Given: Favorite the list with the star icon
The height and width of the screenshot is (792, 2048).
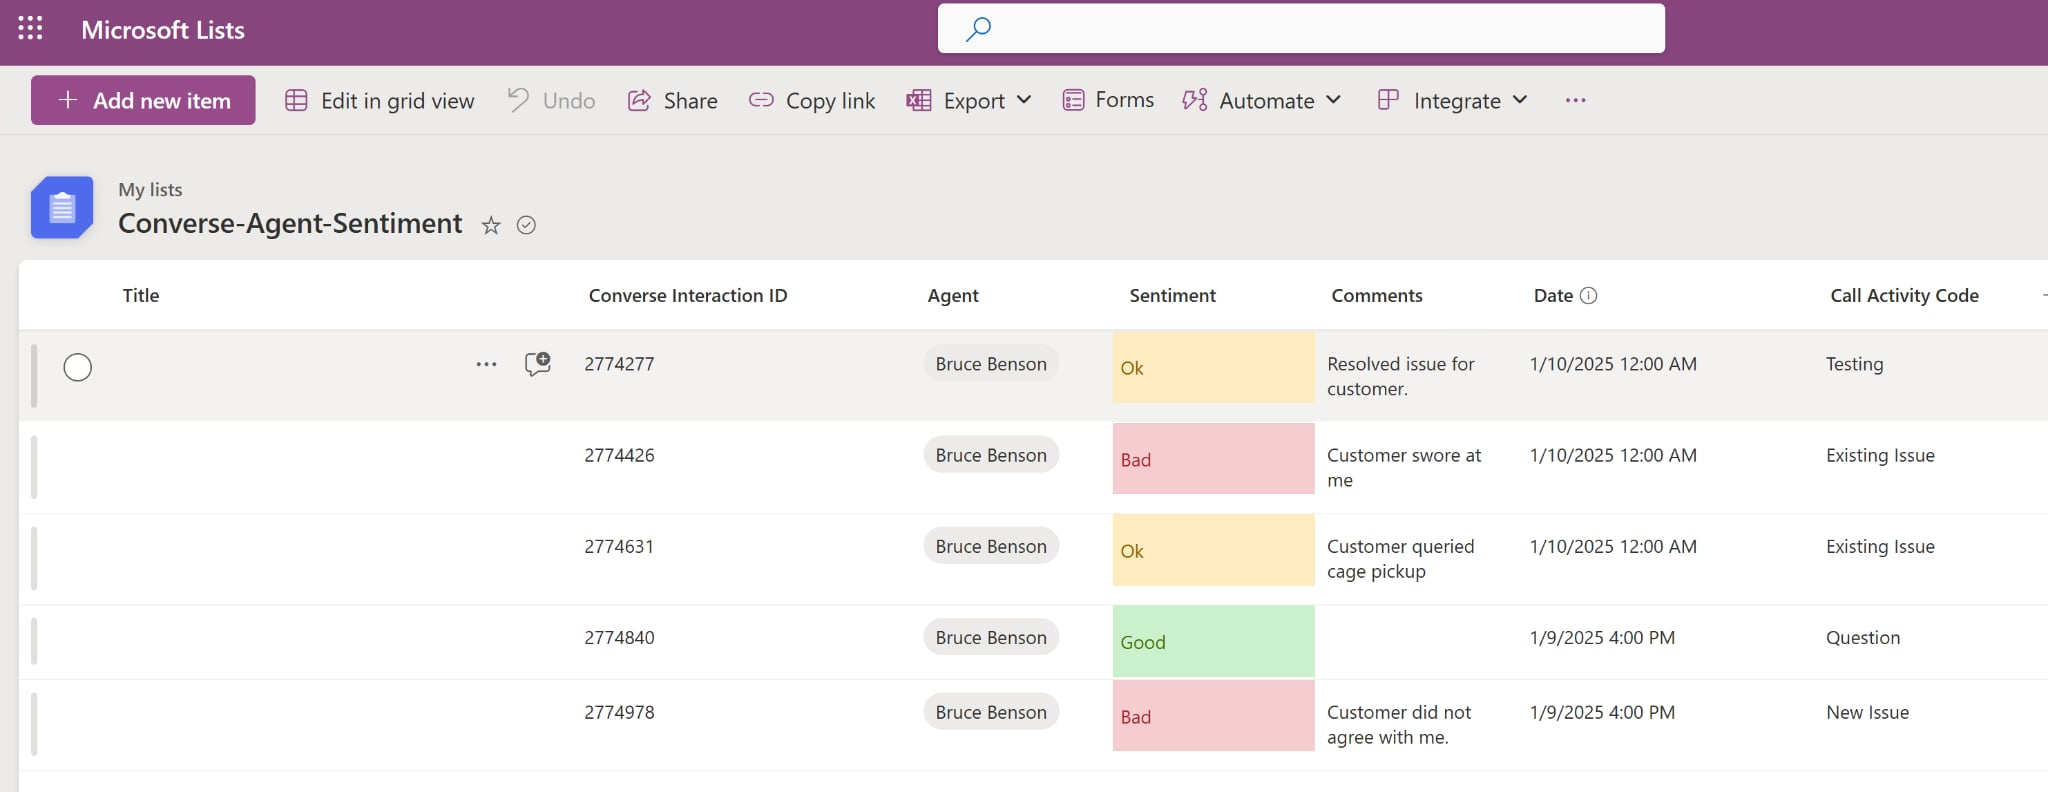Looking at the screenshot, I should [x=490, y=226].
